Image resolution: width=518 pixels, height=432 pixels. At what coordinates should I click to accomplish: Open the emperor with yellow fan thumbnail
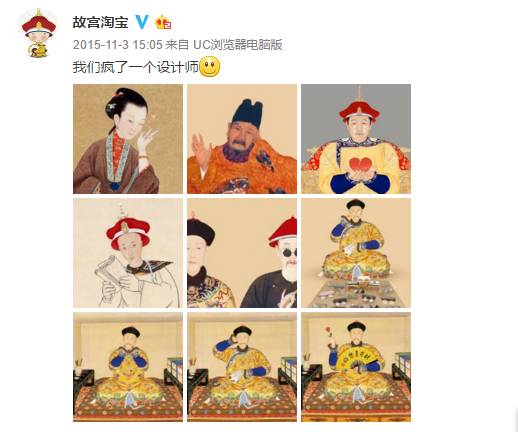tap(356, 367)
